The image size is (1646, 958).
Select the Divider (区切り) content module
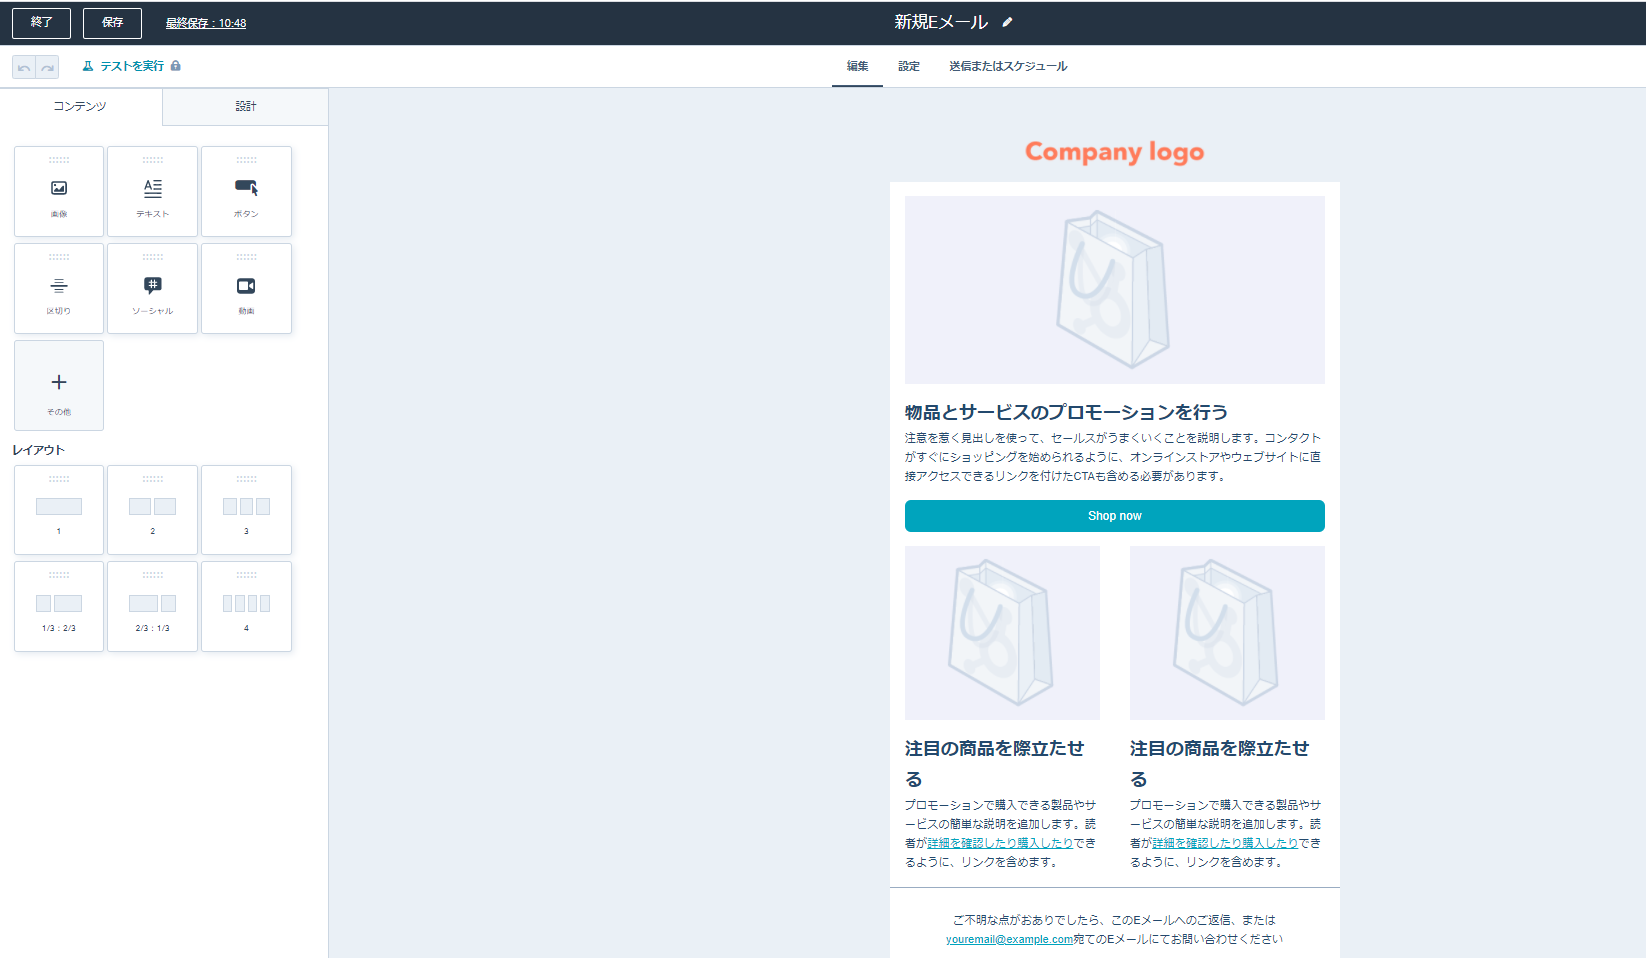pyautogui.click(x=59, y=288)
